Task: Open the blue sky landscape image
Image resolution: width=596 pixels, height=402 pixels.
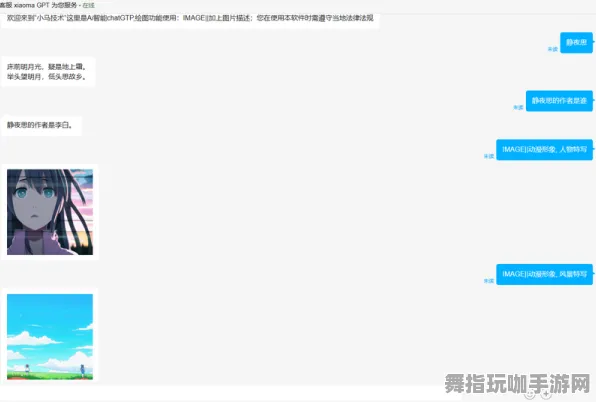Action: pyautogui.click(x=50, y=337)
